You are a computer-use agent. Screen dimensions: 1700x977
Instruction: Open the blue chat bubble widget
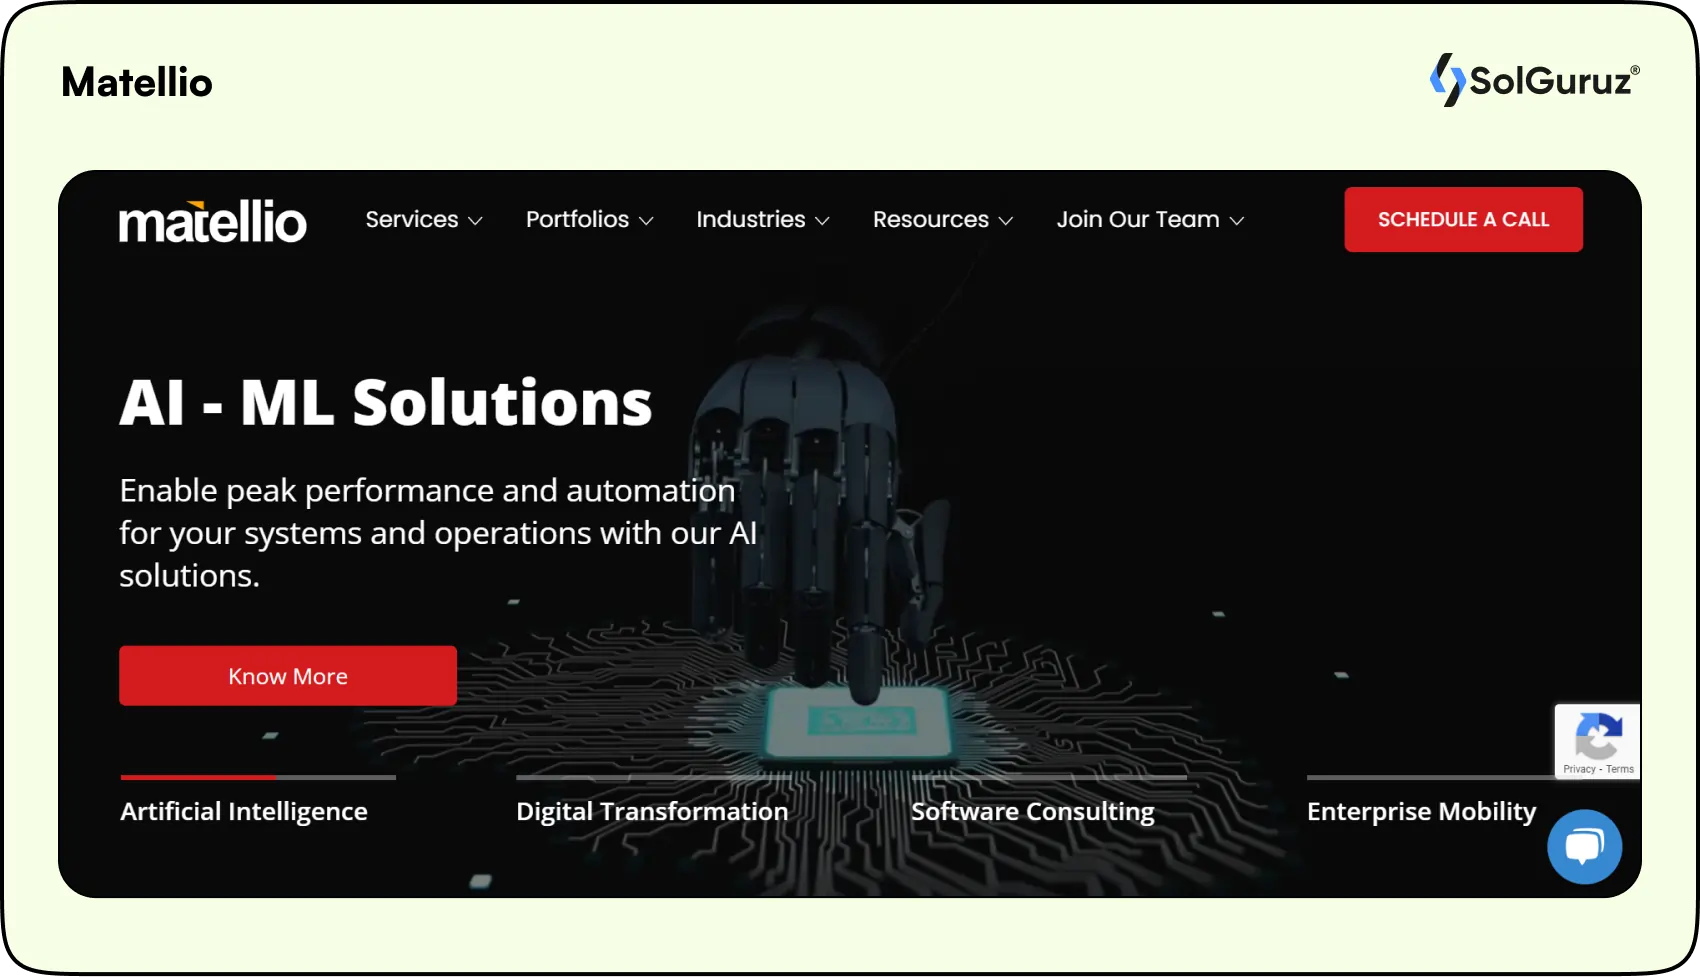[x=1584, y=847]
